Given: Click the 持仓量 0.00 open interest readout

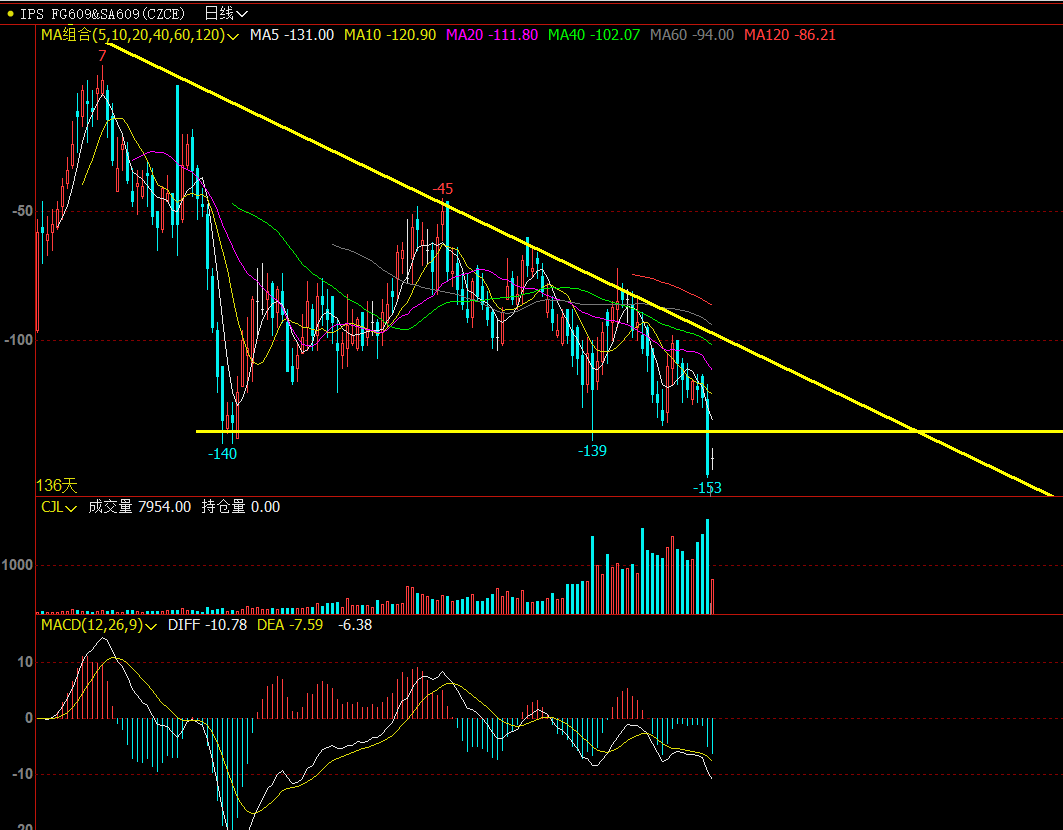Looking at the screenshot, I should 241,507.
